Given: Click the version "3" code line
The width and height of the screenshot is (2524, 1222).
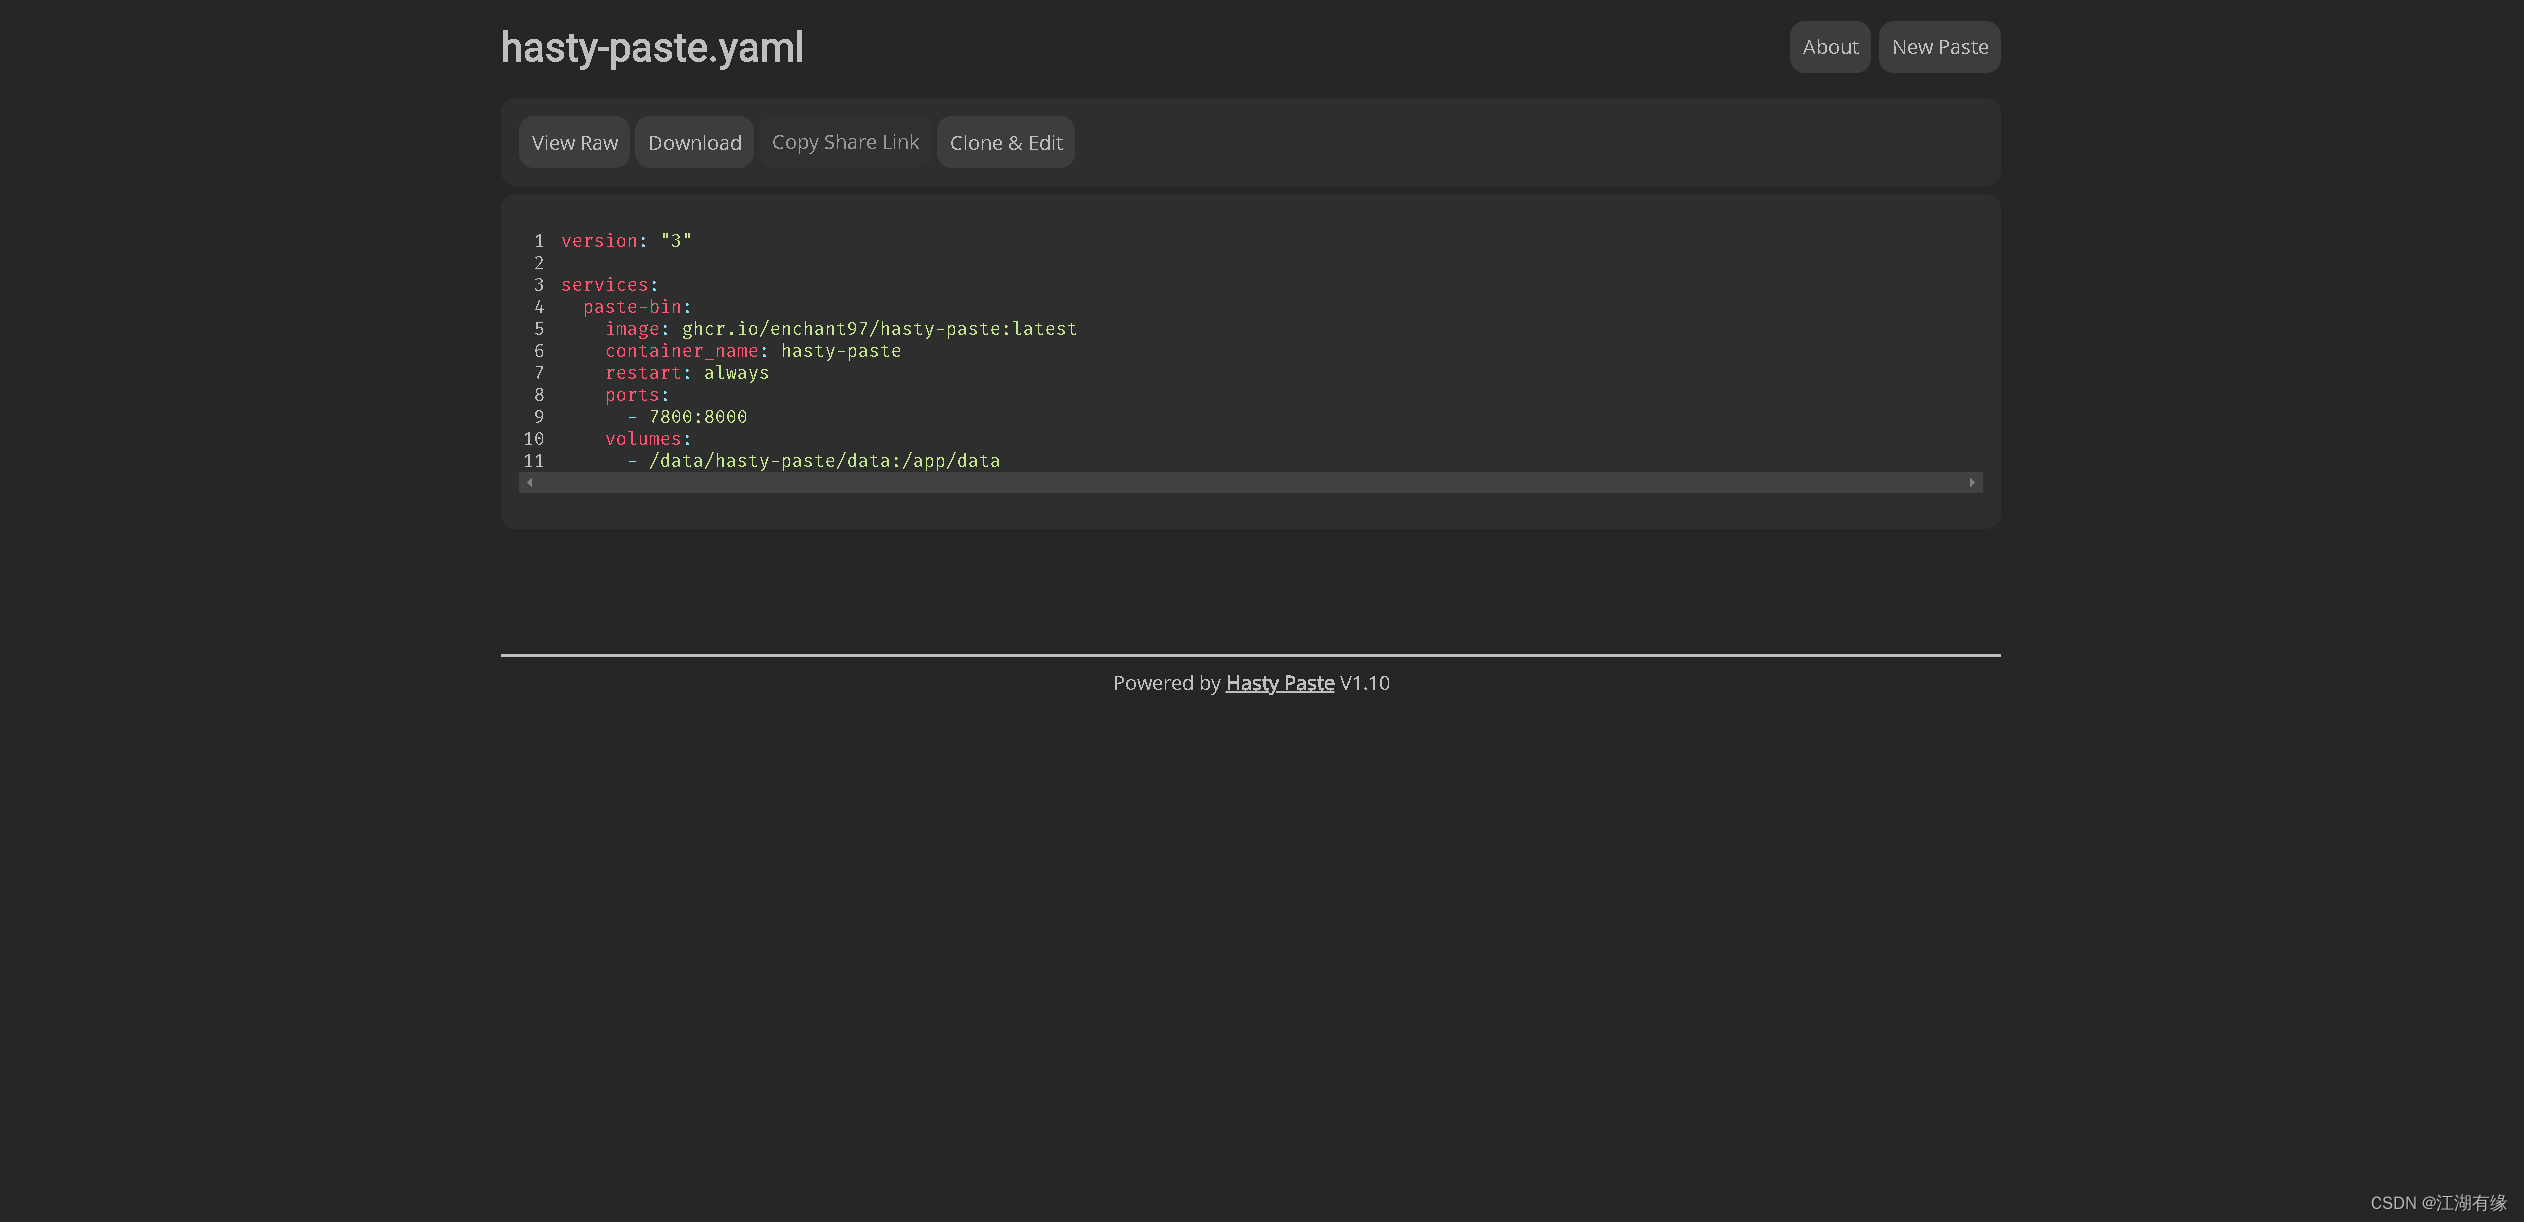Looking at the screenshot, I should click(626, 241).
